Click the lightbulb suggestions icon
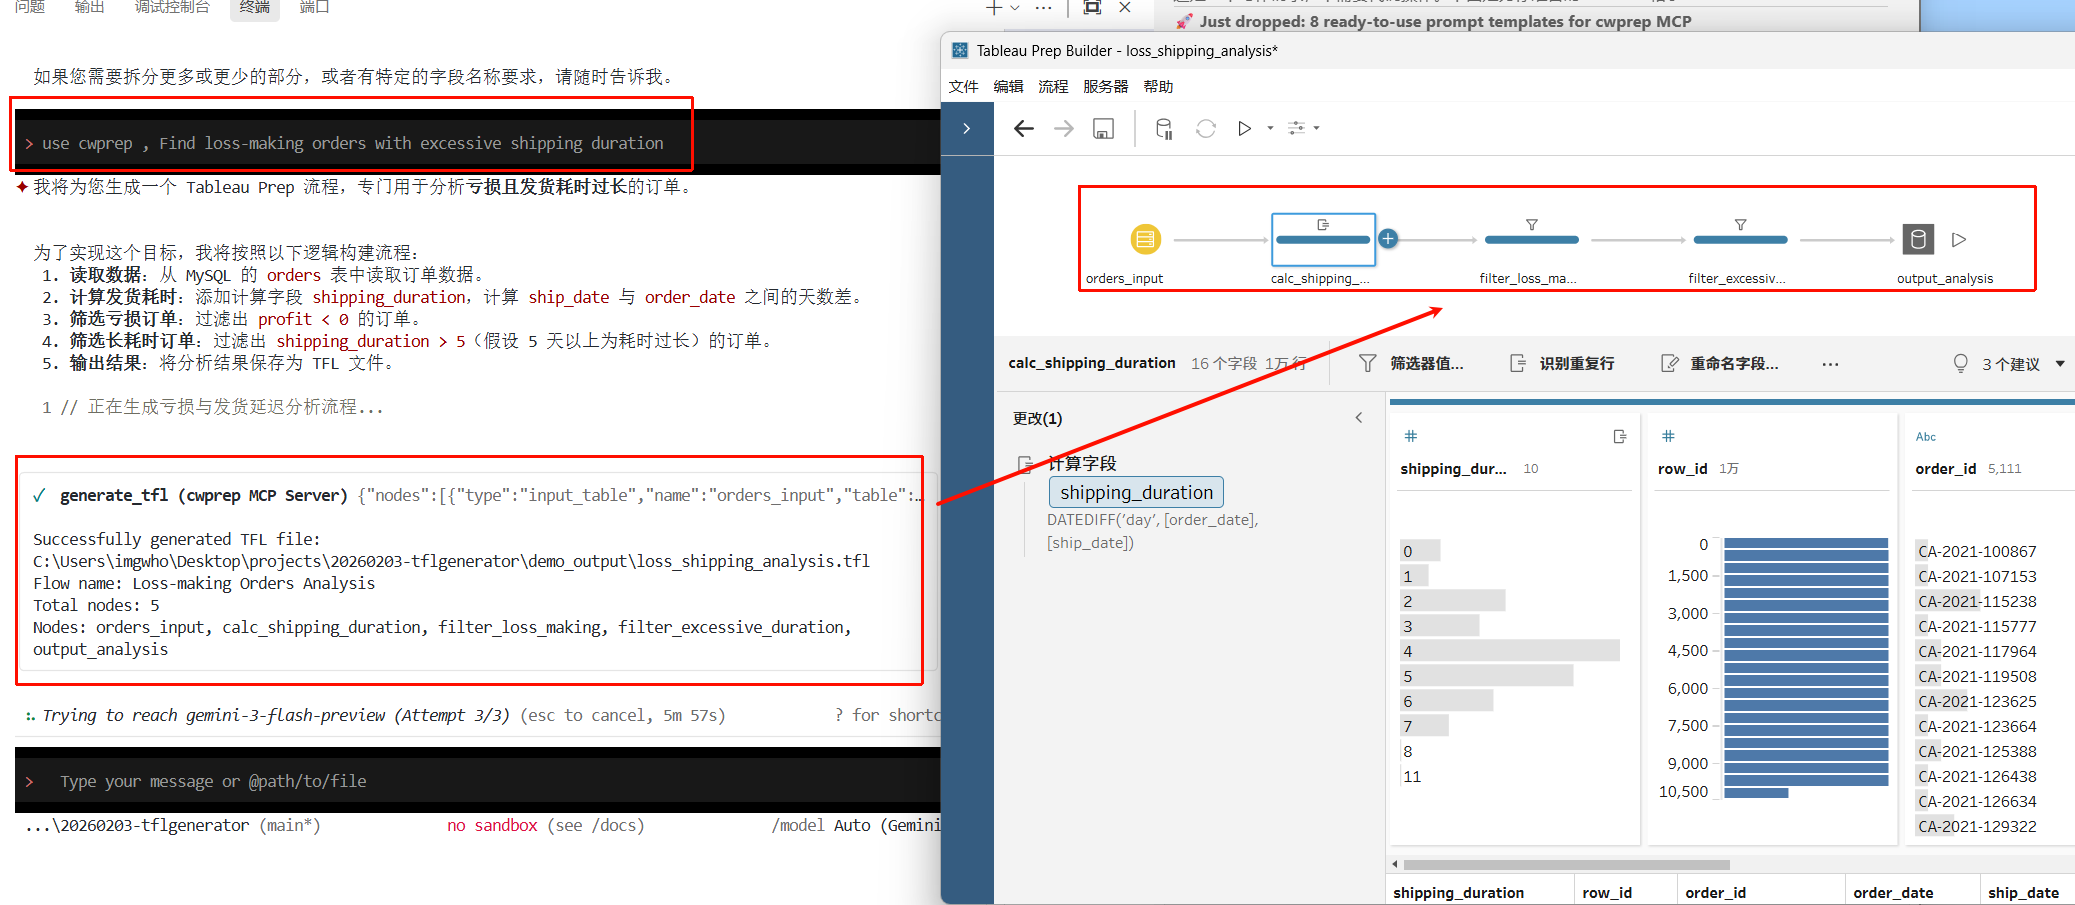 point(1960,363)
